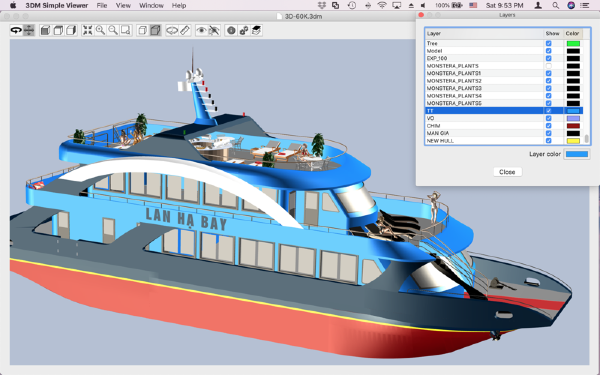Click the zoom extents icon
Image resolution: width=600 pixels, height=375 pixels.
click(88, 30)
